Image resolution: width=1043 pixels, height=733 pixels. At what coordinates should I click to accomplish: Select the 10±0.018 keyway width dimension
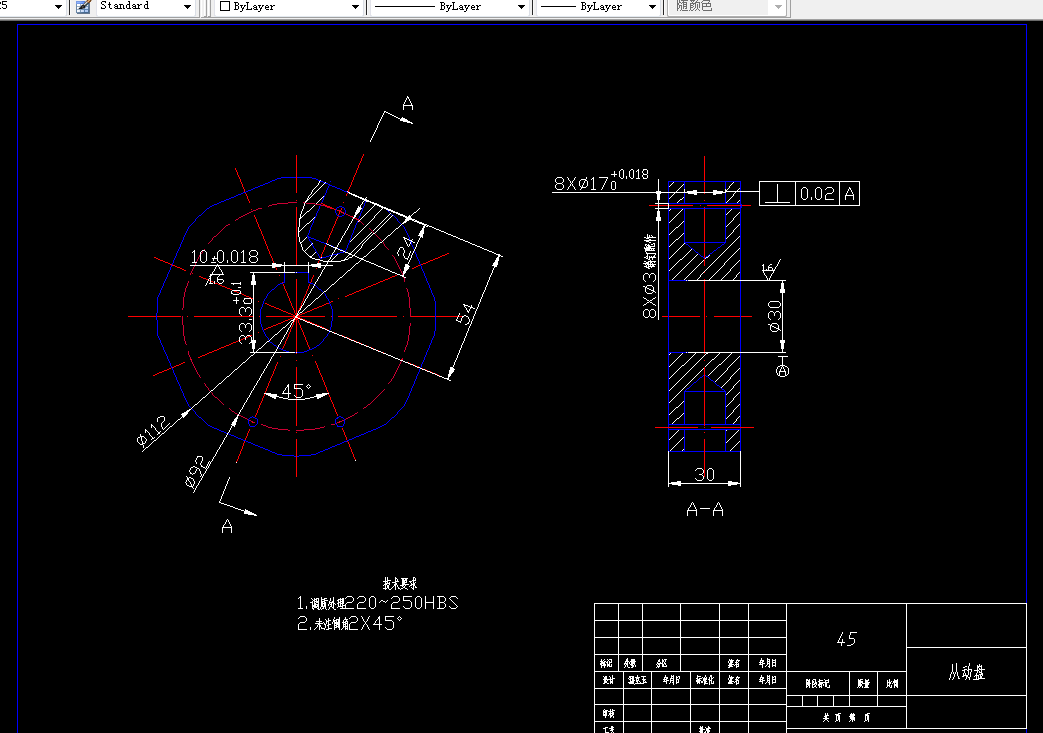pos(224,257)
